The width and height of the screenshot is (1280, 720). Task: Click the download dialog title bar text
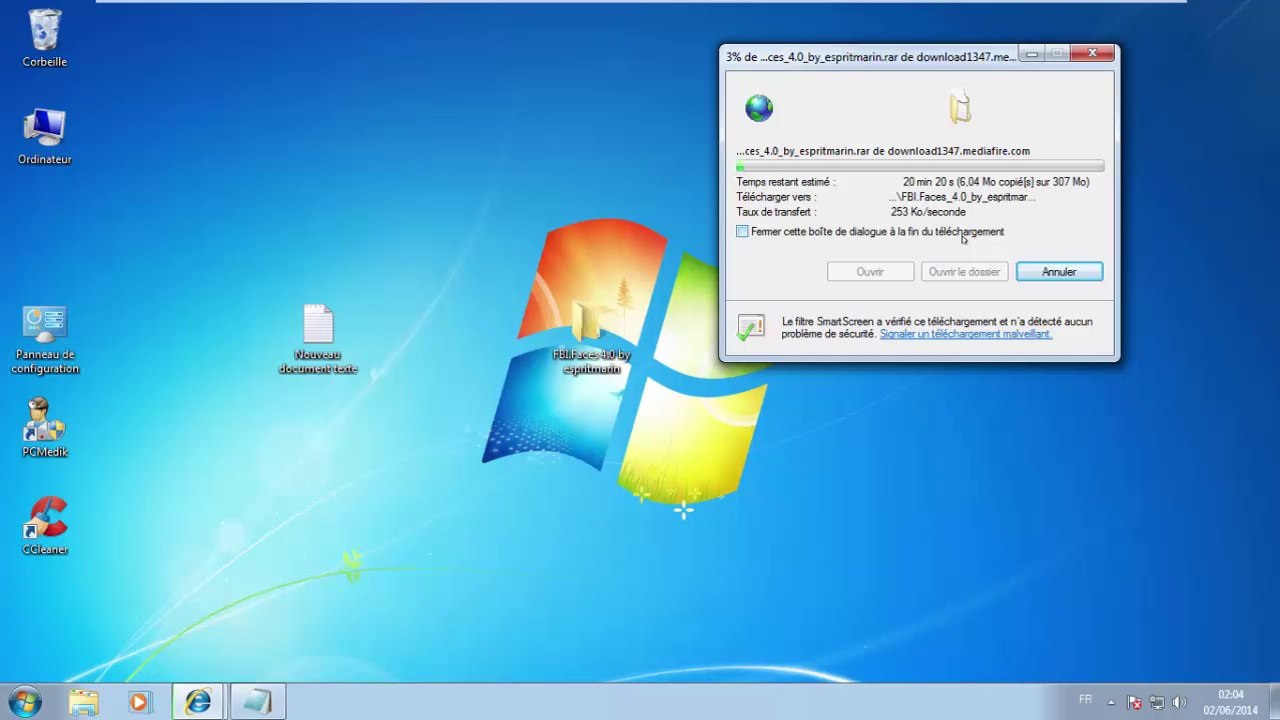[x=870, y=57]
